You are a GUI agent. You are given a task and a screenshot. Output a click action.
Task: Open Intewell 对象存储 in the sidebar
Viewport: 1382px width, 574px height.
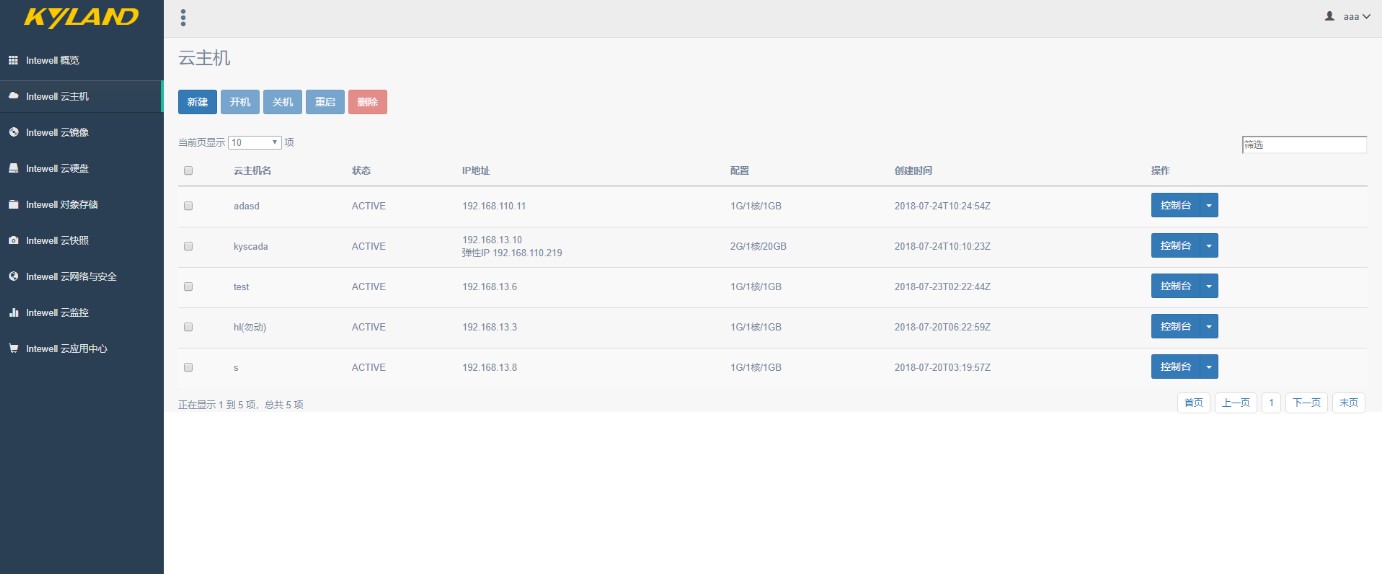pyautogui.click(x=62, y=205)
